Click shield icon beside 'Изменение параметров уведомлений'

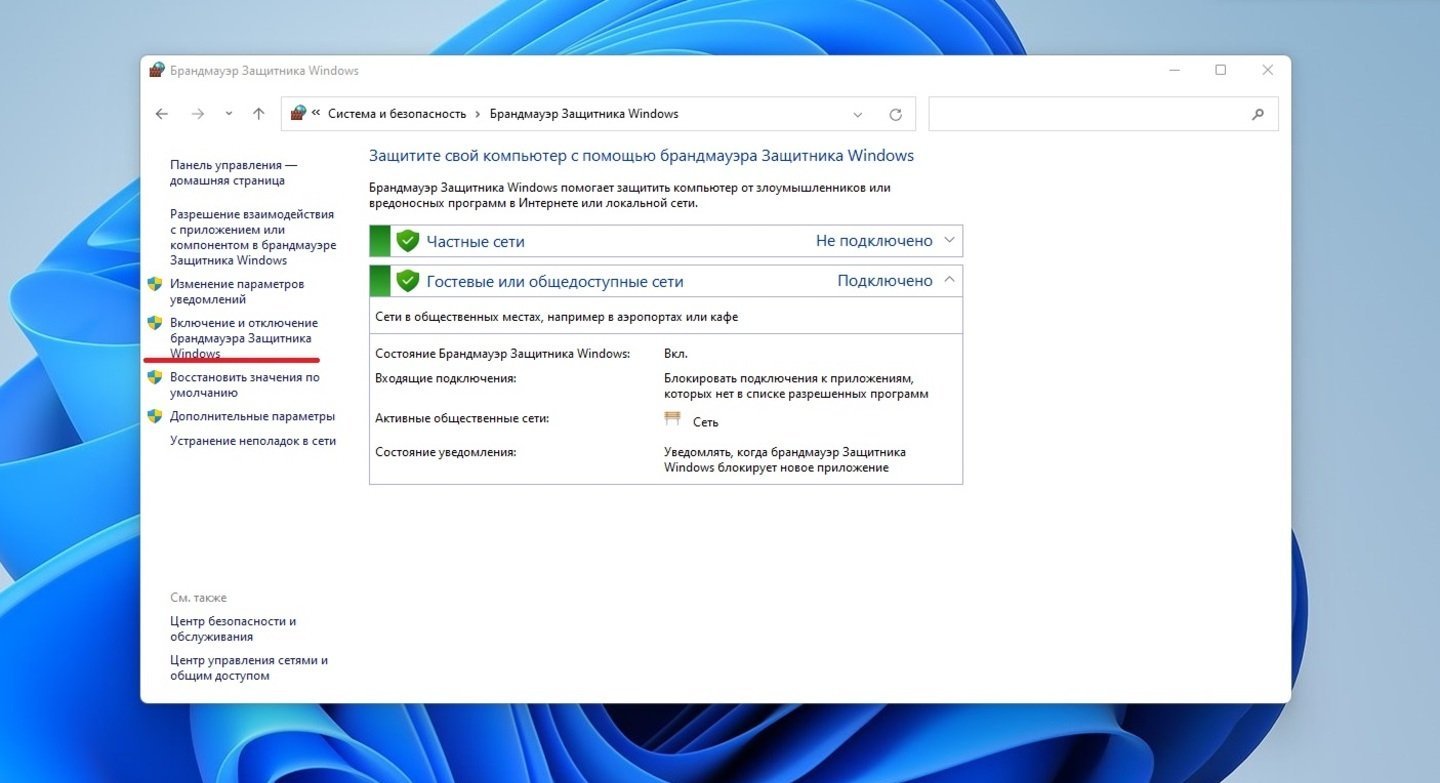click(x=155, y=284)
